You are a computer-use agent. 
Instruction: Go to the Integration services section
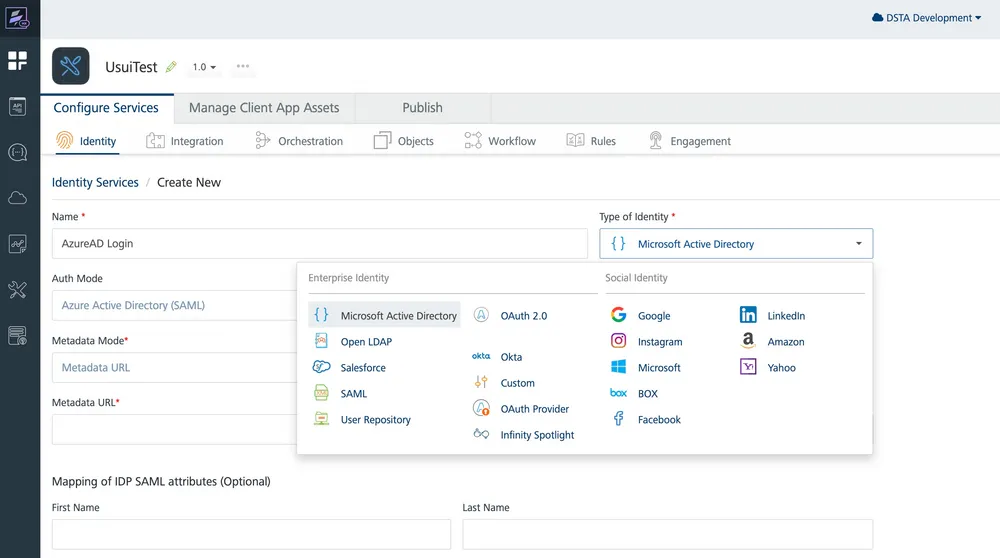[185, 141]
